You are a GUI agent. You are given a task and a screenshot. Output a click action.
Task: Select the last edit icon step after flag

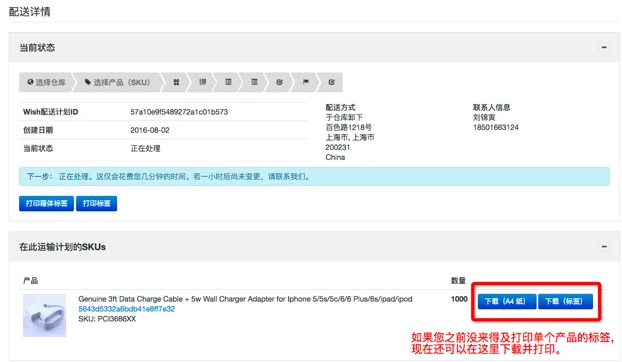point(331,82)
